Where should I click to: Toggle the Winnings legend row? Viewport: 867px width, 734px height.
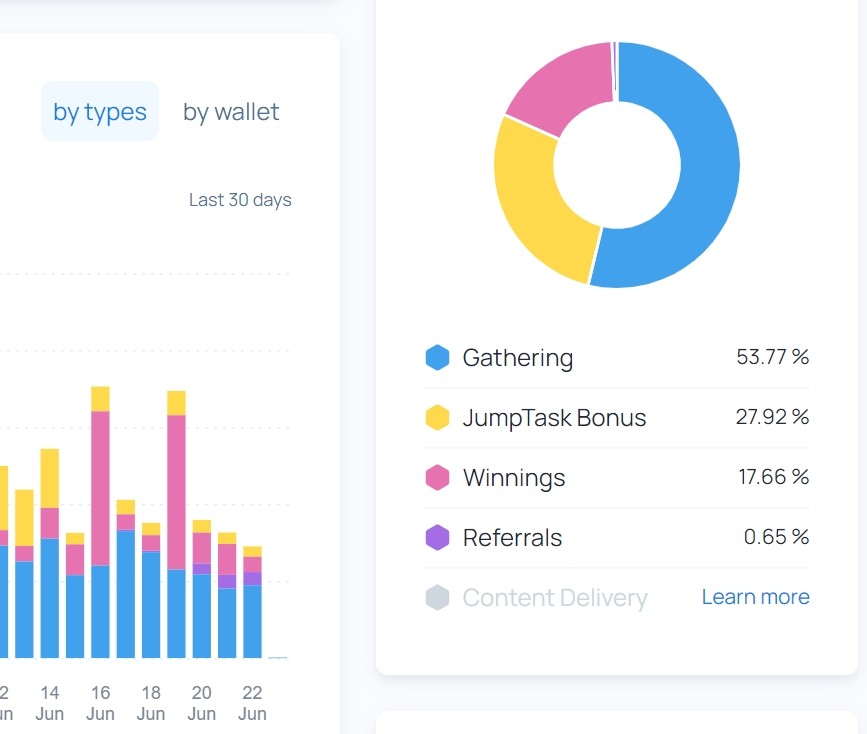pos(617,477)
